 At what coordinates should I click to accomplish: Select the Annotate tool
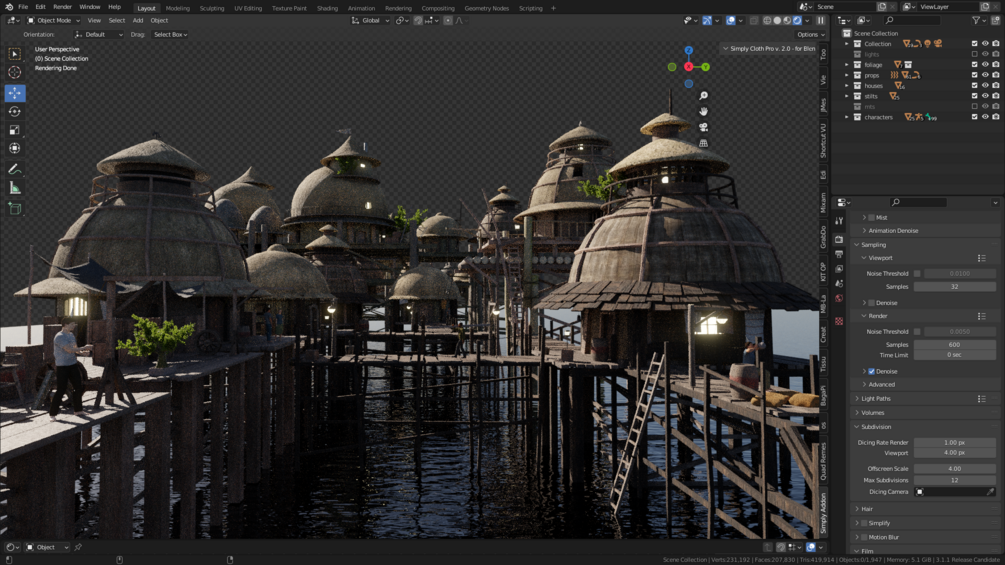click(x=15, y=169)
